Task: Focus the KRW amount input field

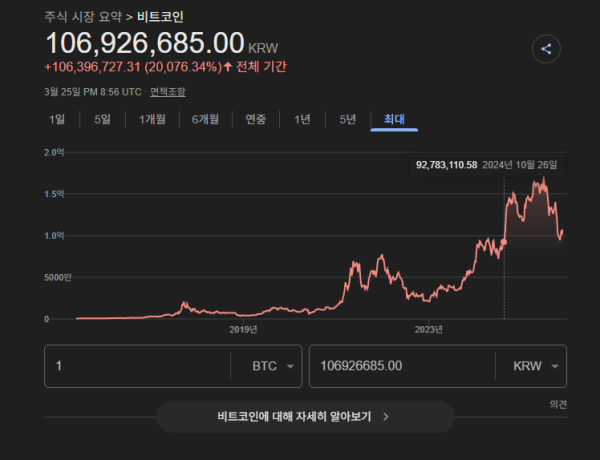Action: (x=400, y=366)
